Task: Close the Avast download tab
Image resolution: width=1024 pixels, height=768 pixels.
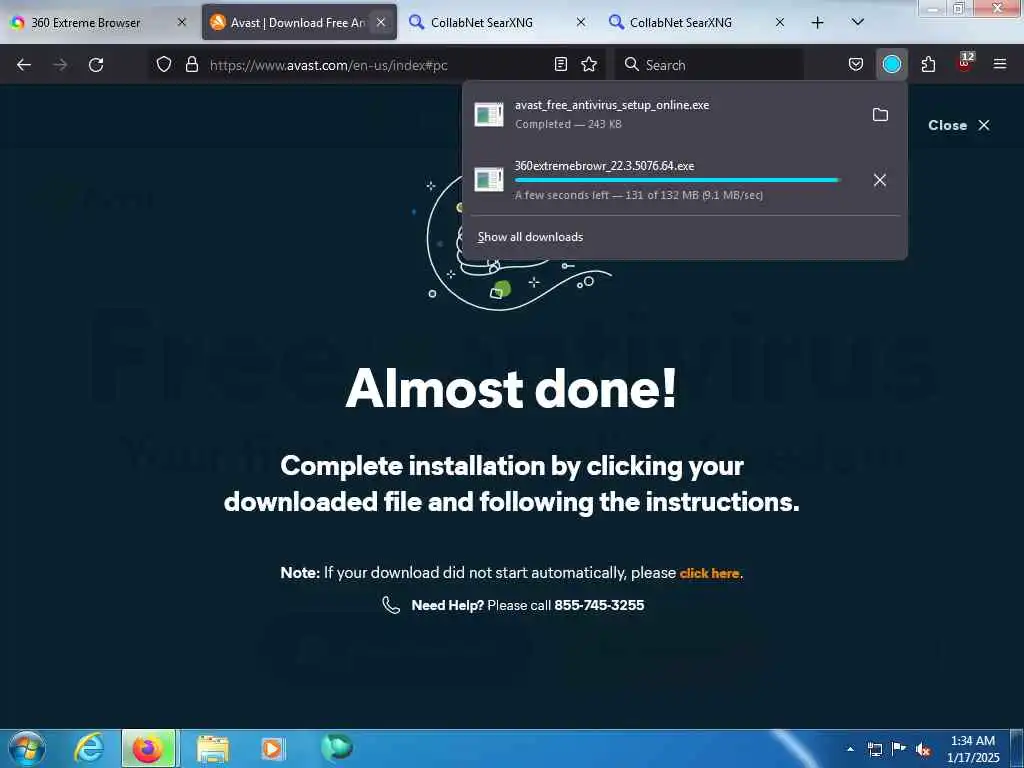Action: [x=381, y=22]
